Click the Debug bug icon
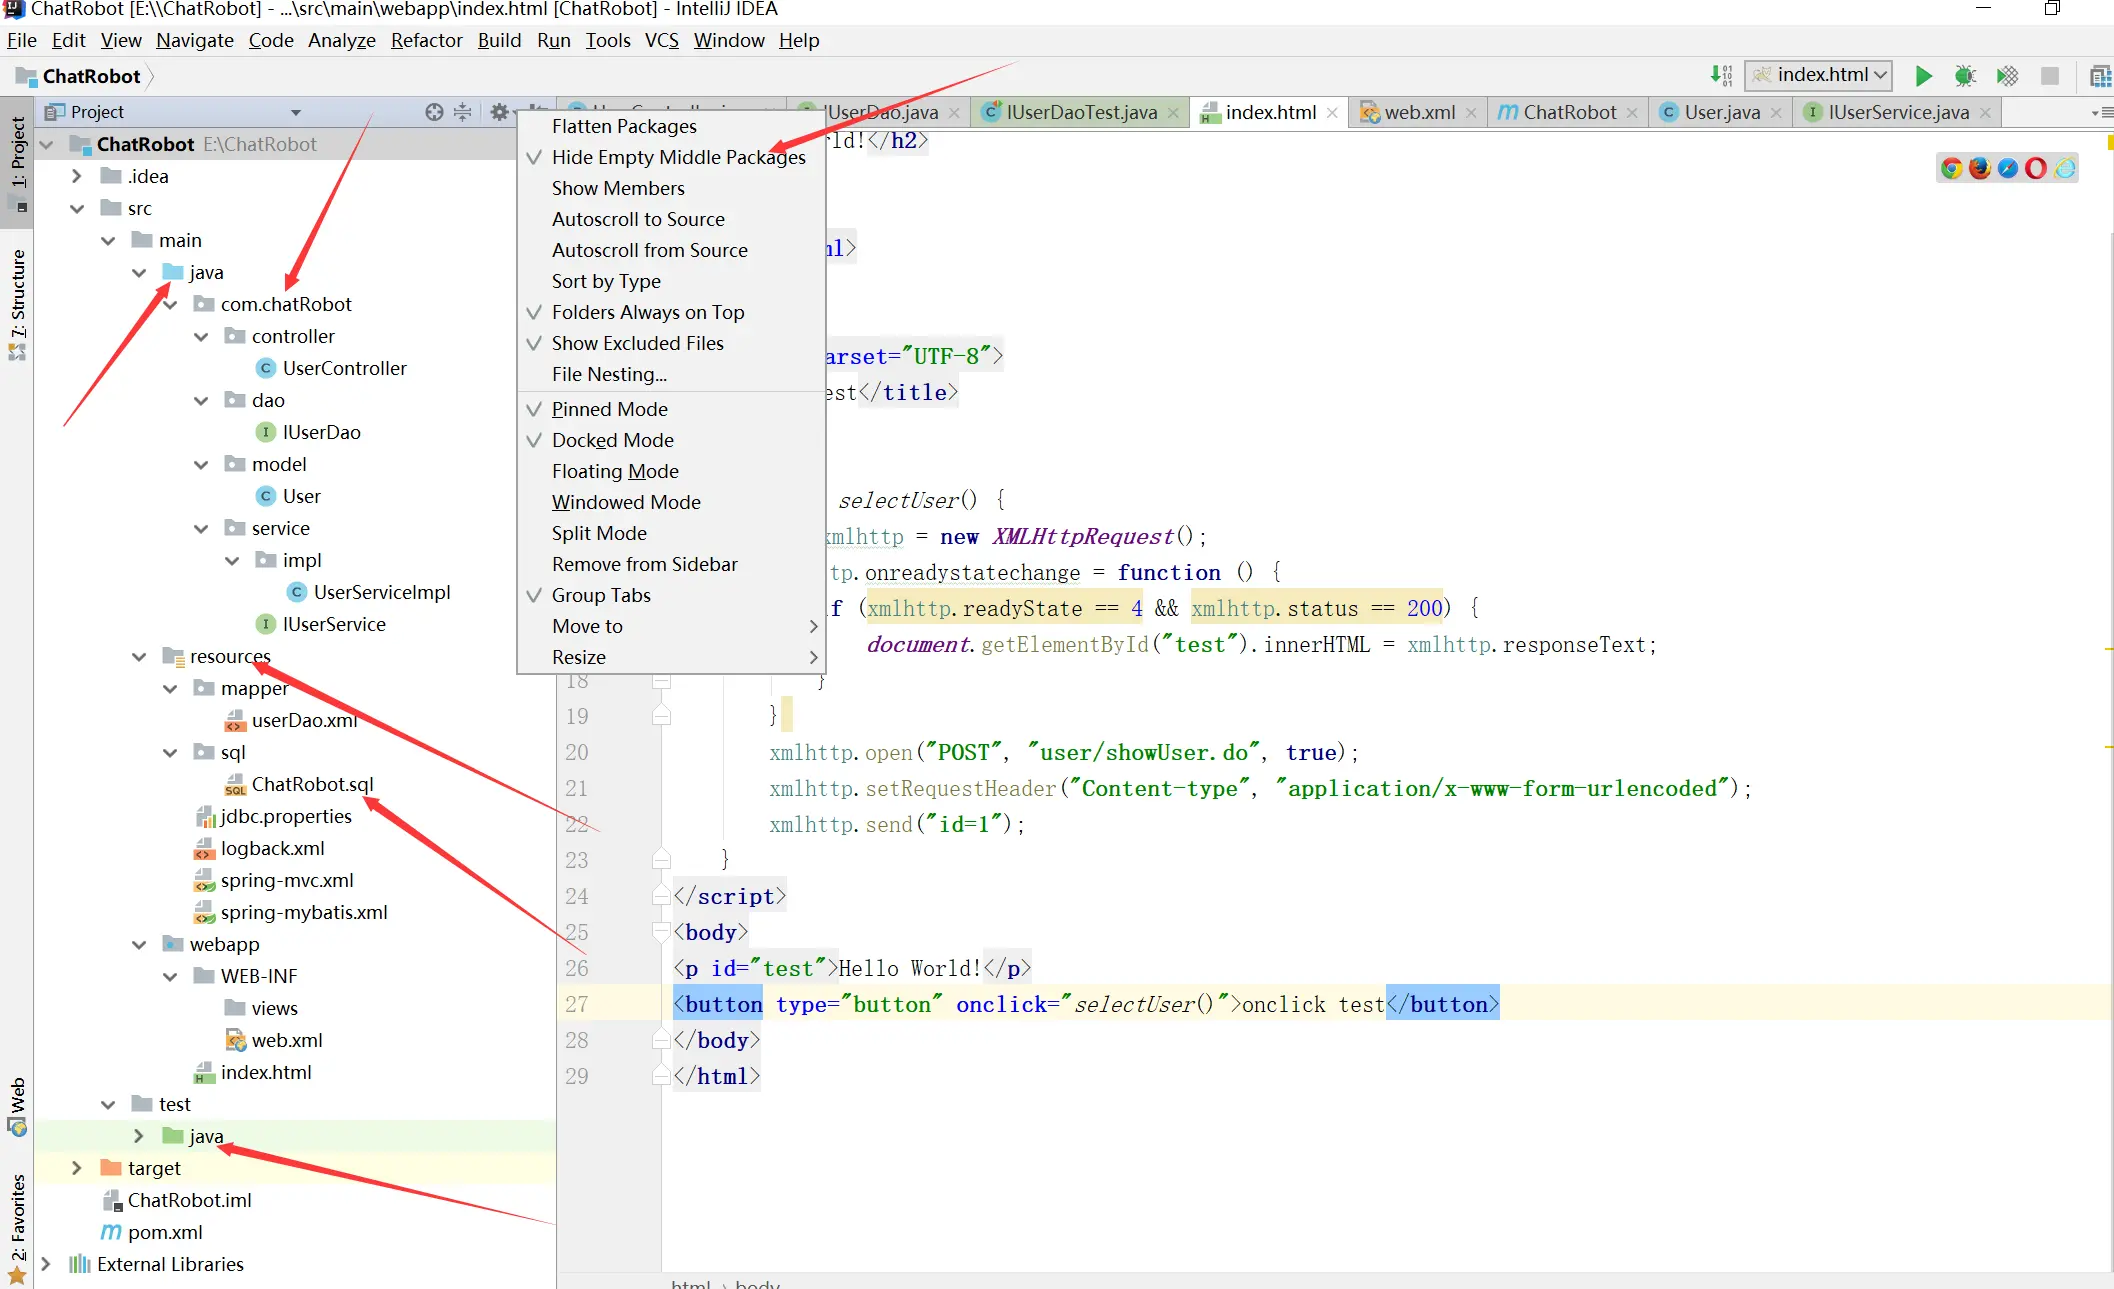This screenshot has height=1289, width=2114. click(1965, 76)
